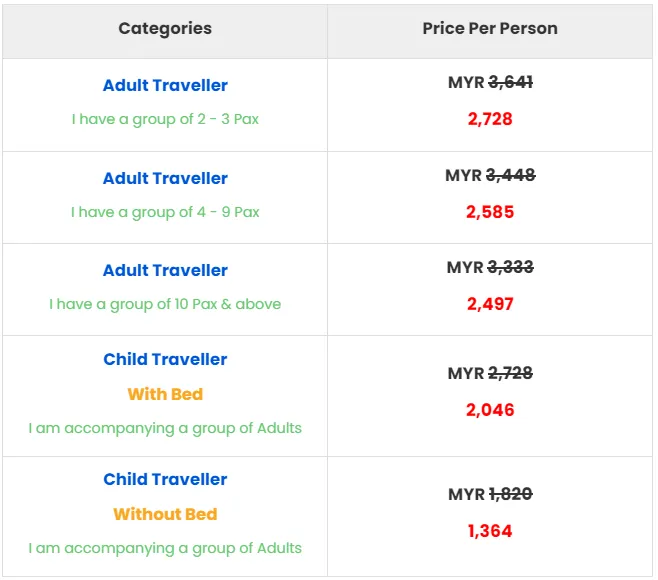Click Child Traveller heading above 'Without Bed'
The height and width of the screenshot is (580, 658).
165,480
